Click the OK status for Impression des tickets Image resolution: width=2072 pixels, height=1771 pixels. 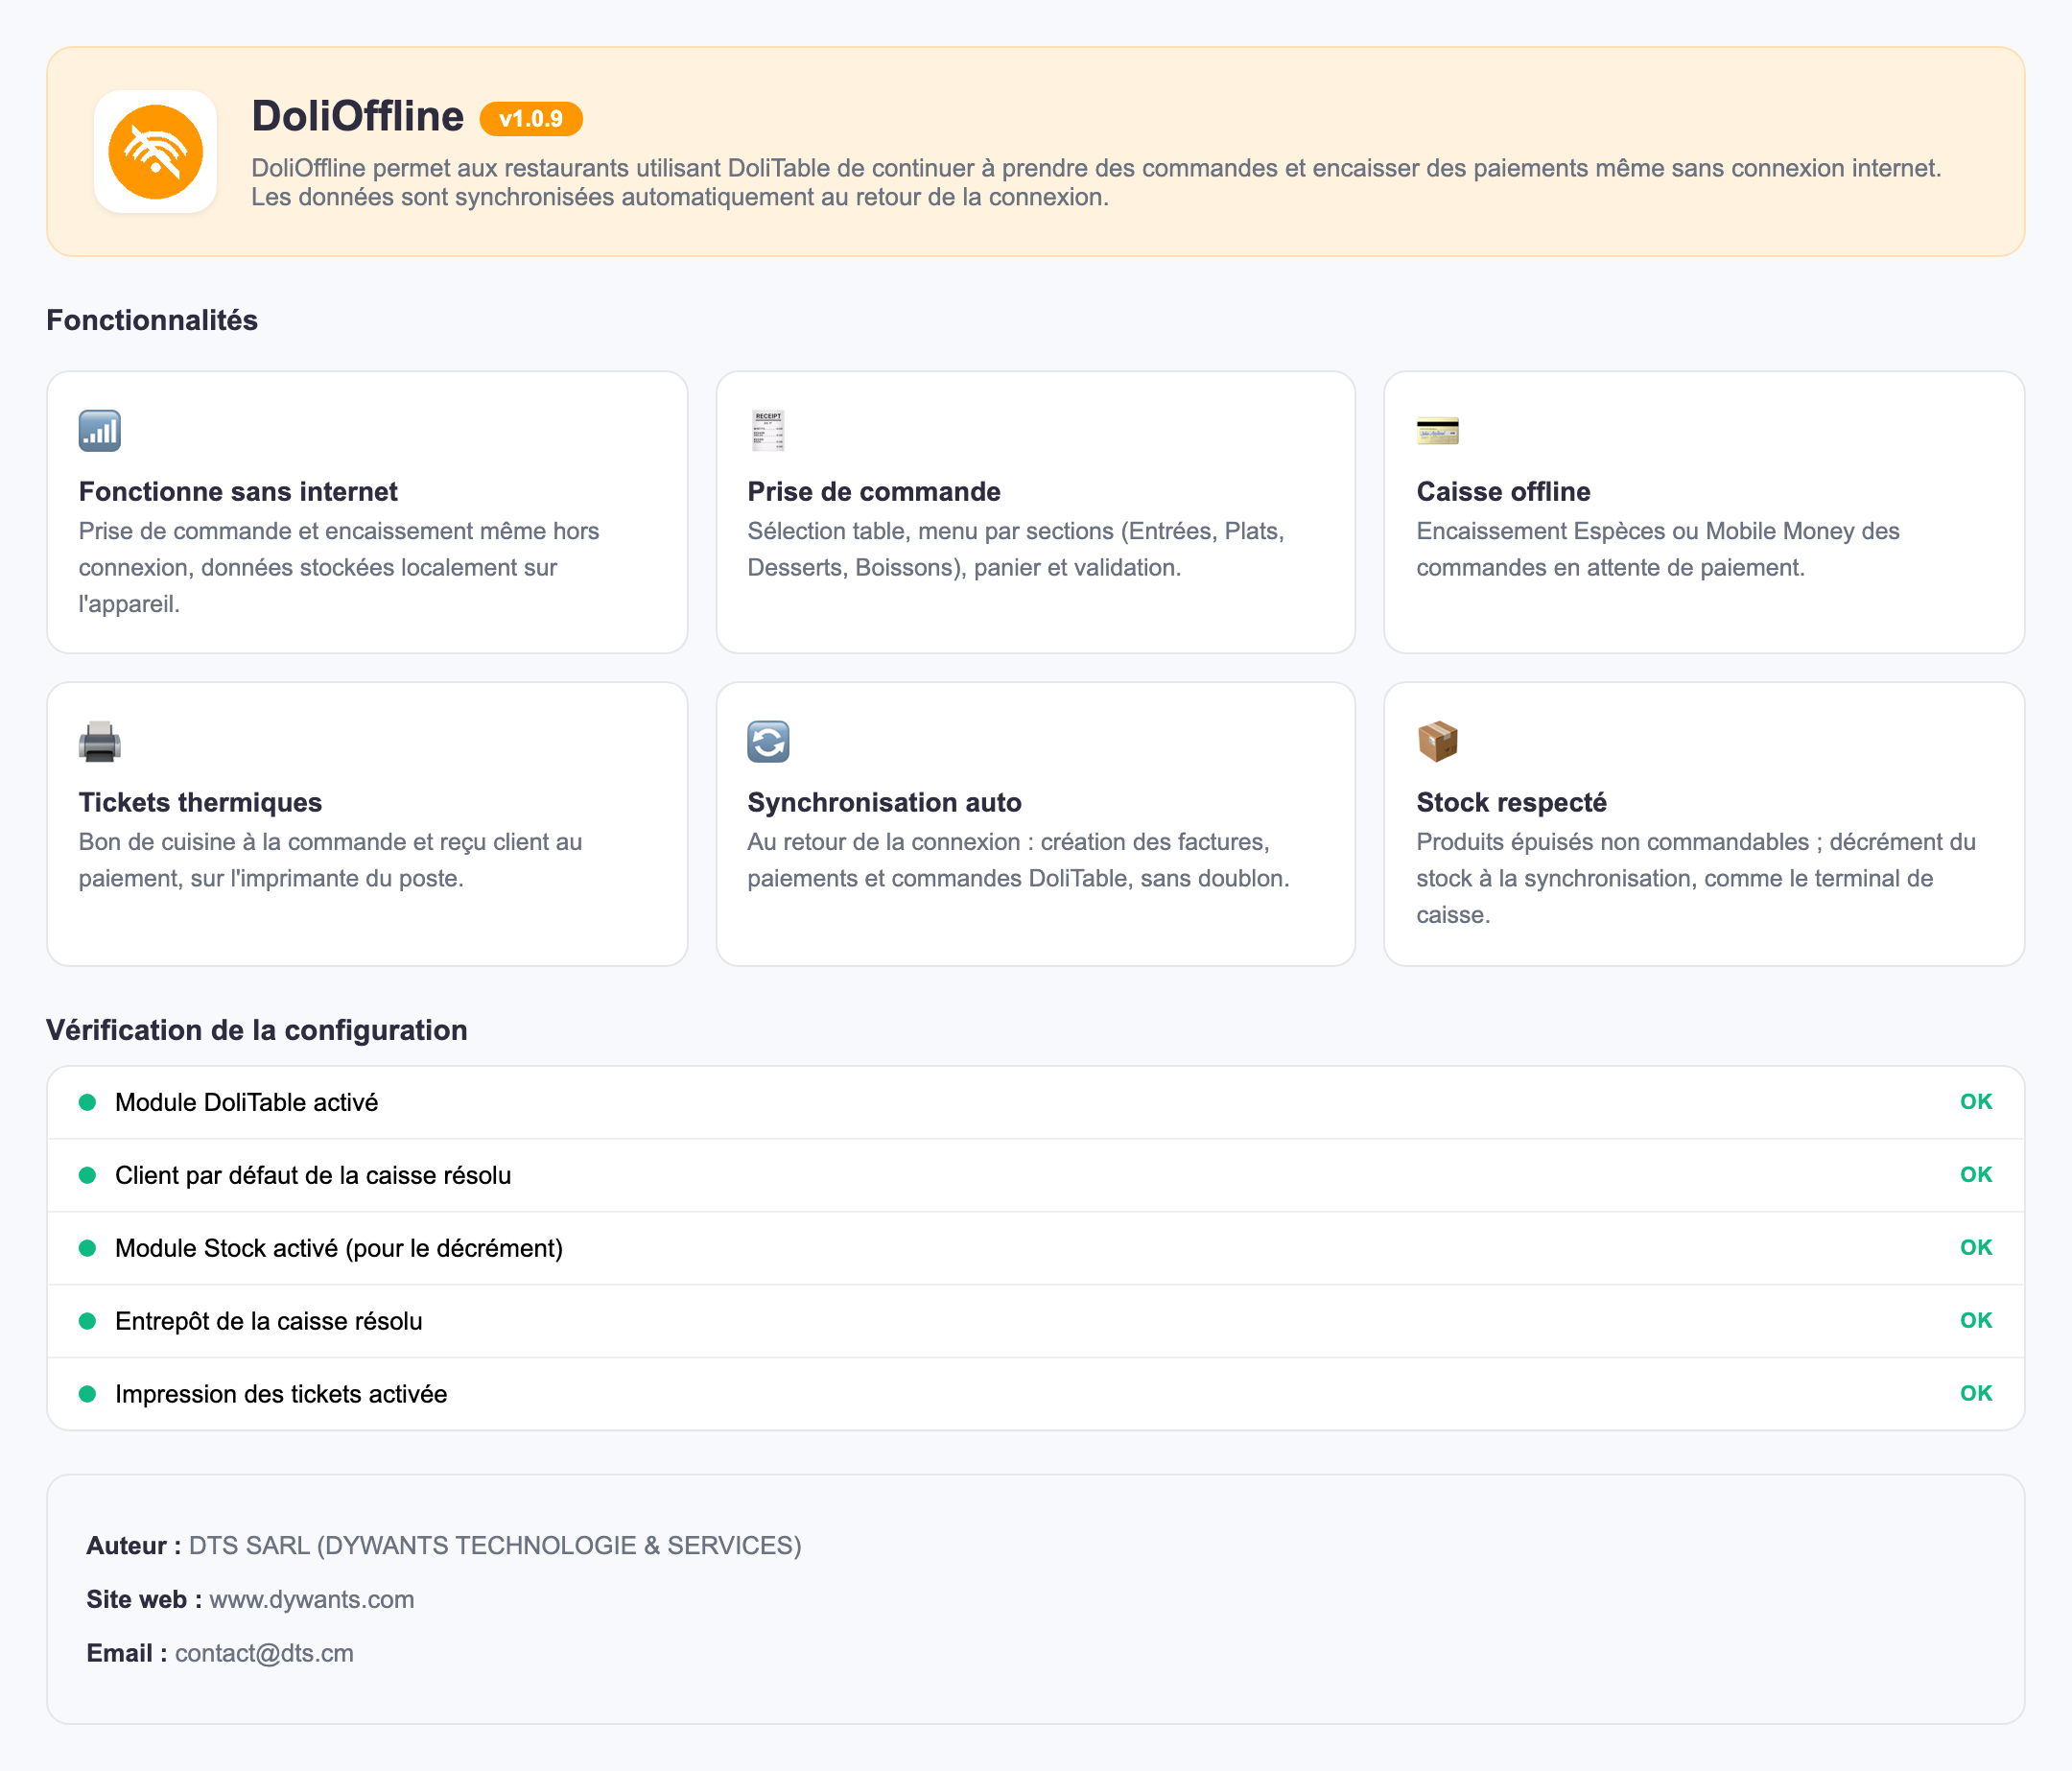1976,1394
